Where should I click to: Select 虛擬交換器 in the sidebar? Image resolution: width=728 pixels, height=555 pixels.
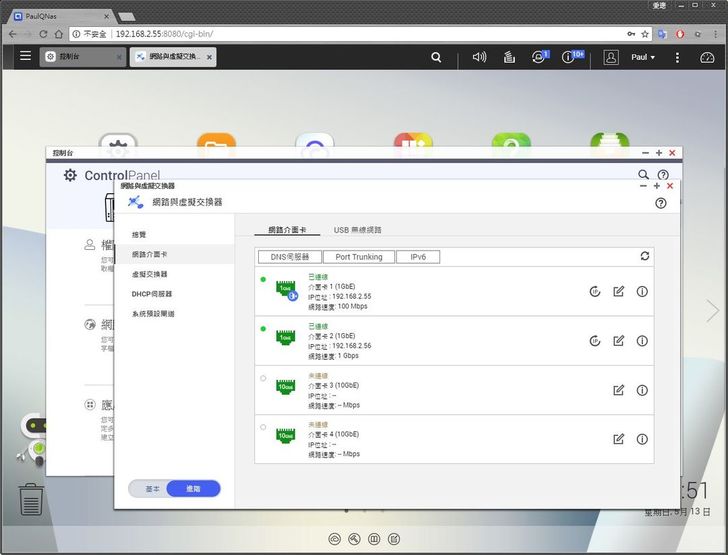coord(150,274)
